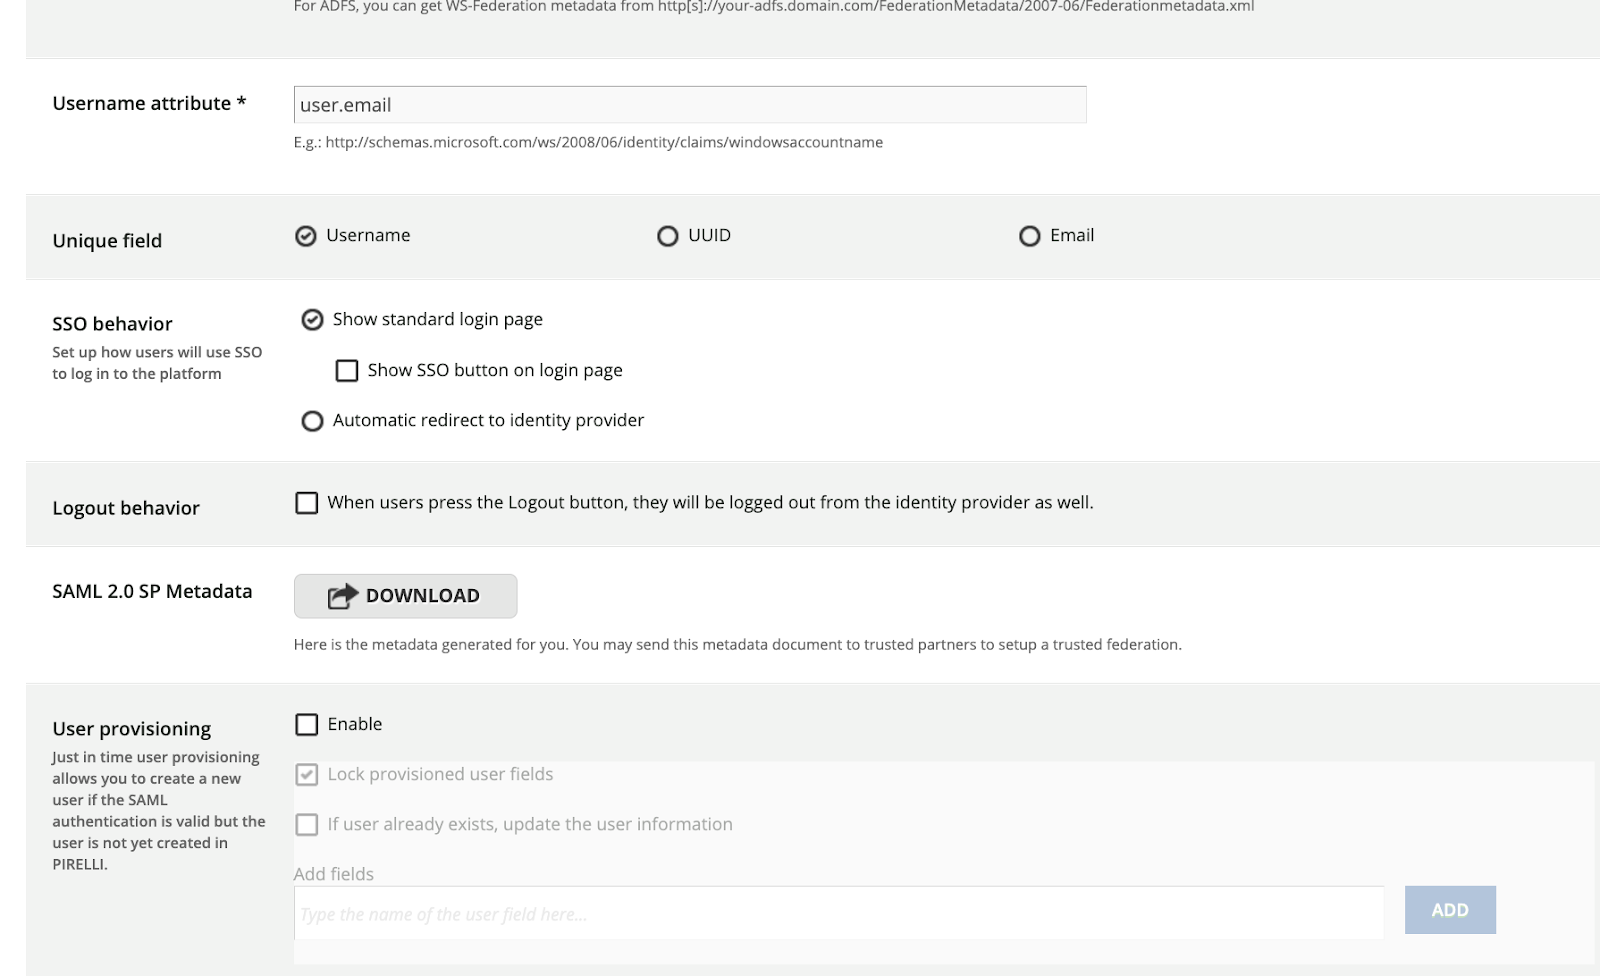Click the SSO behavior label
The width and height of the screenshot is (1600, 976).
point(112,324)
